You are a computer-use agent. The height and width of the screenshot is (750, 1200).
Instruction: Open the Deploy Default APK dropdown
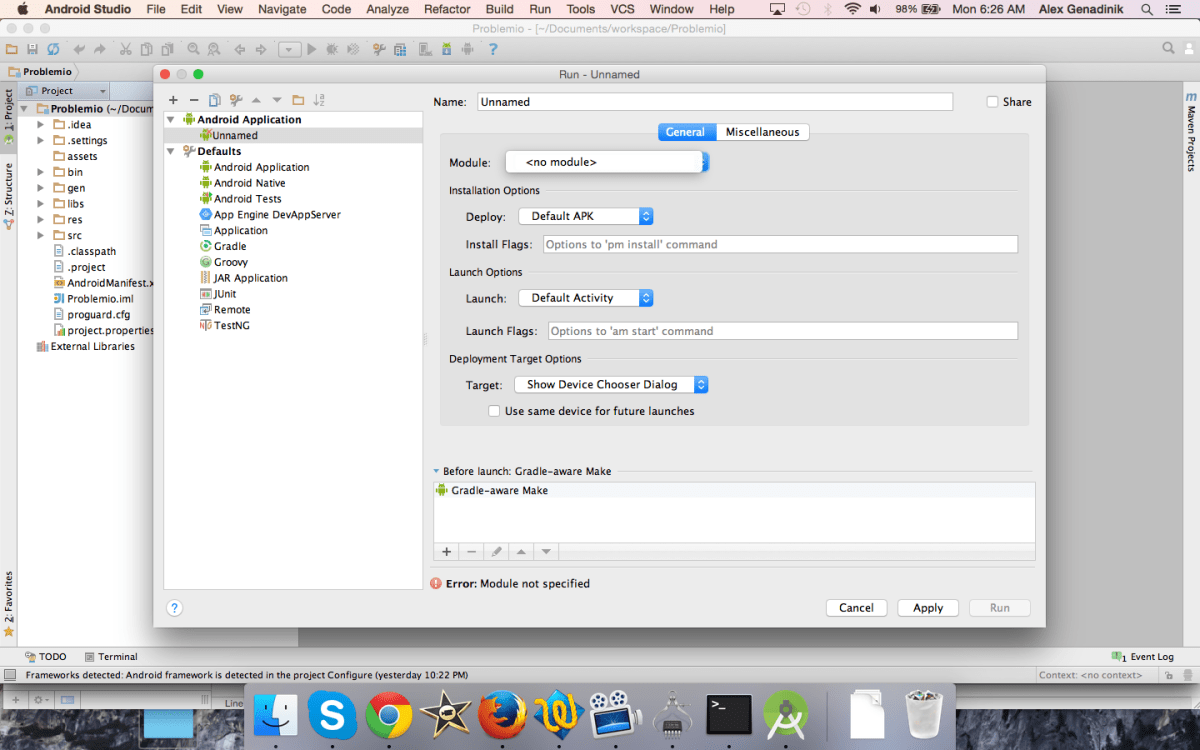(586, 216)
